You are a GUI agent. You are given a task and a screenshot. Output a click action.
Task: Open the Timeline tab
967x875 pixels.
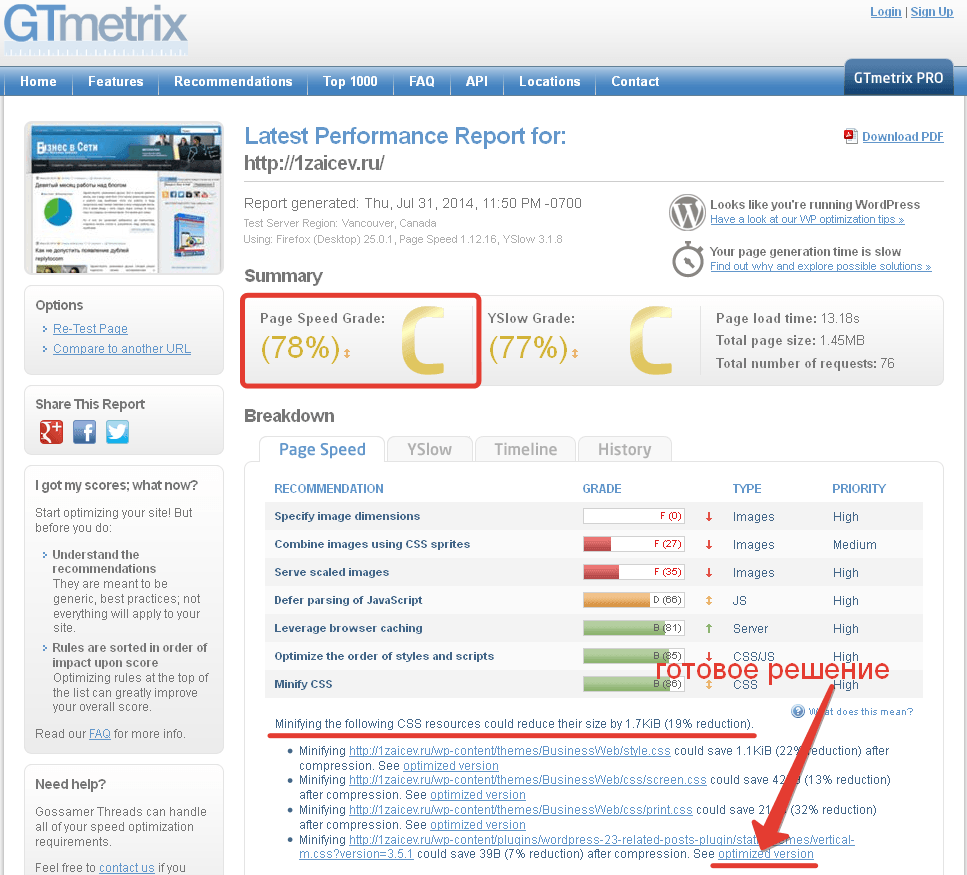click(525, 450)
